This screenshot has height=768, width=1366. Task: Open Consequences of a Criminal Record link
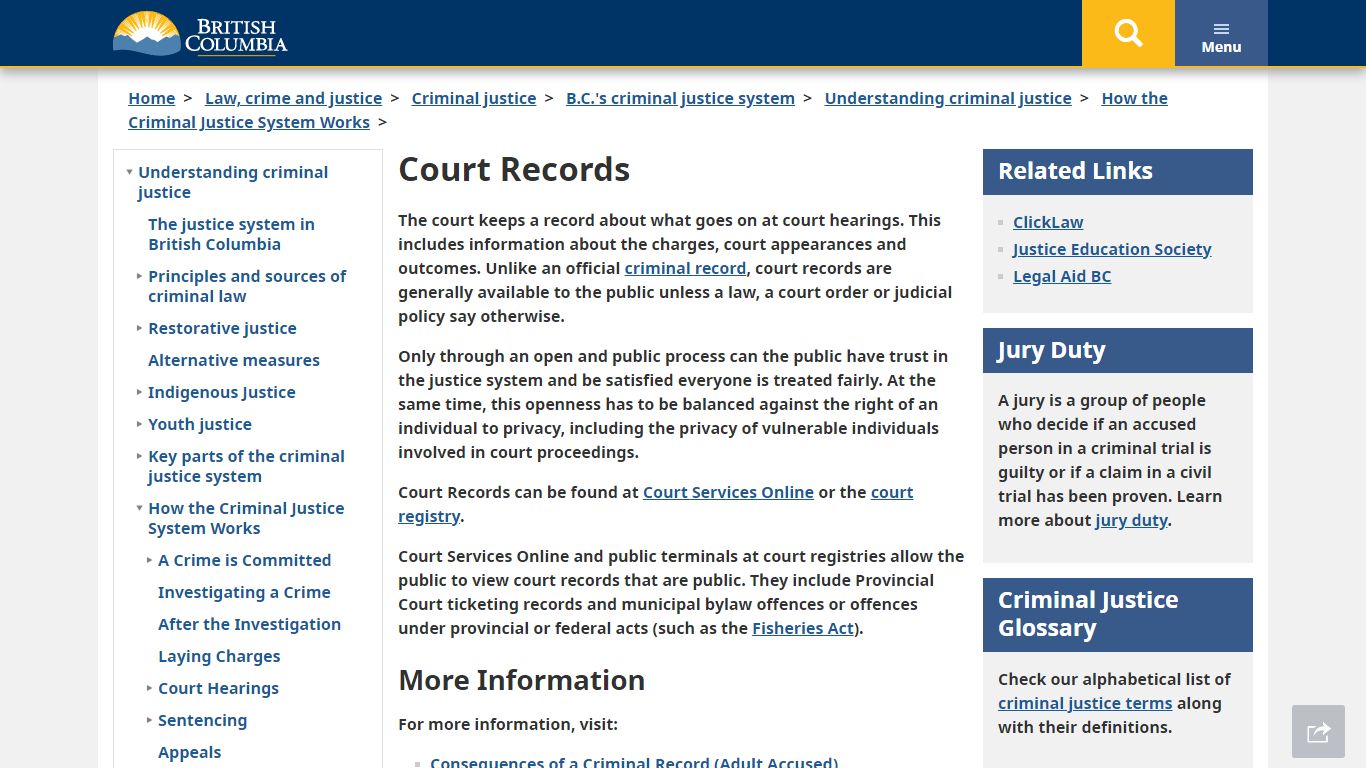634,762
